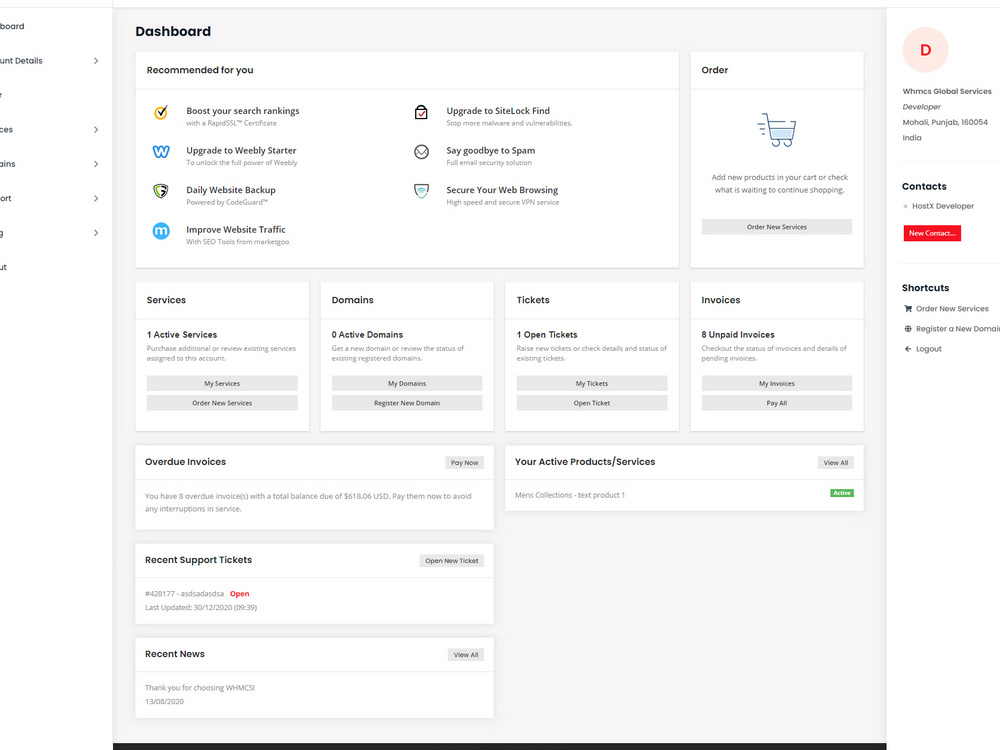1000x750 pixels.
Task: Click cart icon beside Order New Services shortcut
Action: point(908,309)
